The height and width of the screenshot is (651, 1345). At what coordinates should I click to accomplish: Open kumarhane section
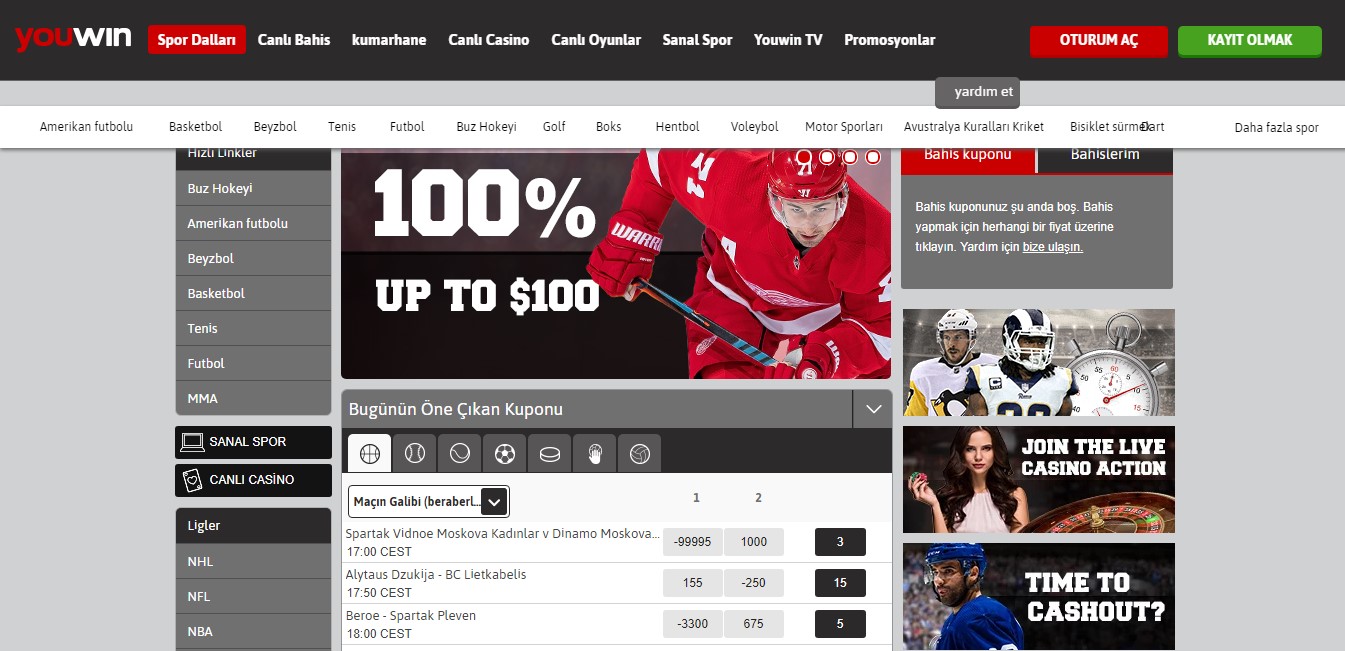point(389,40)
